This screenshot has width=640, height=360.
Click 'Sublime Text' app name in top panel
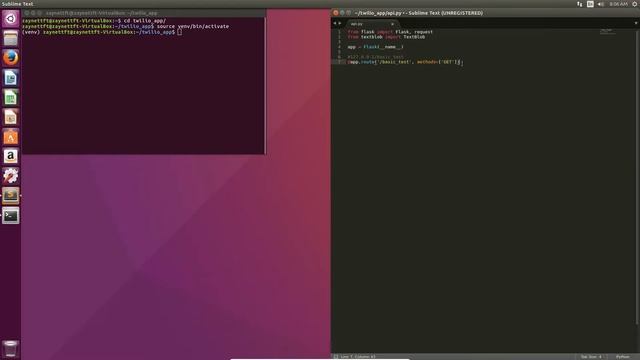coord(18,4)
